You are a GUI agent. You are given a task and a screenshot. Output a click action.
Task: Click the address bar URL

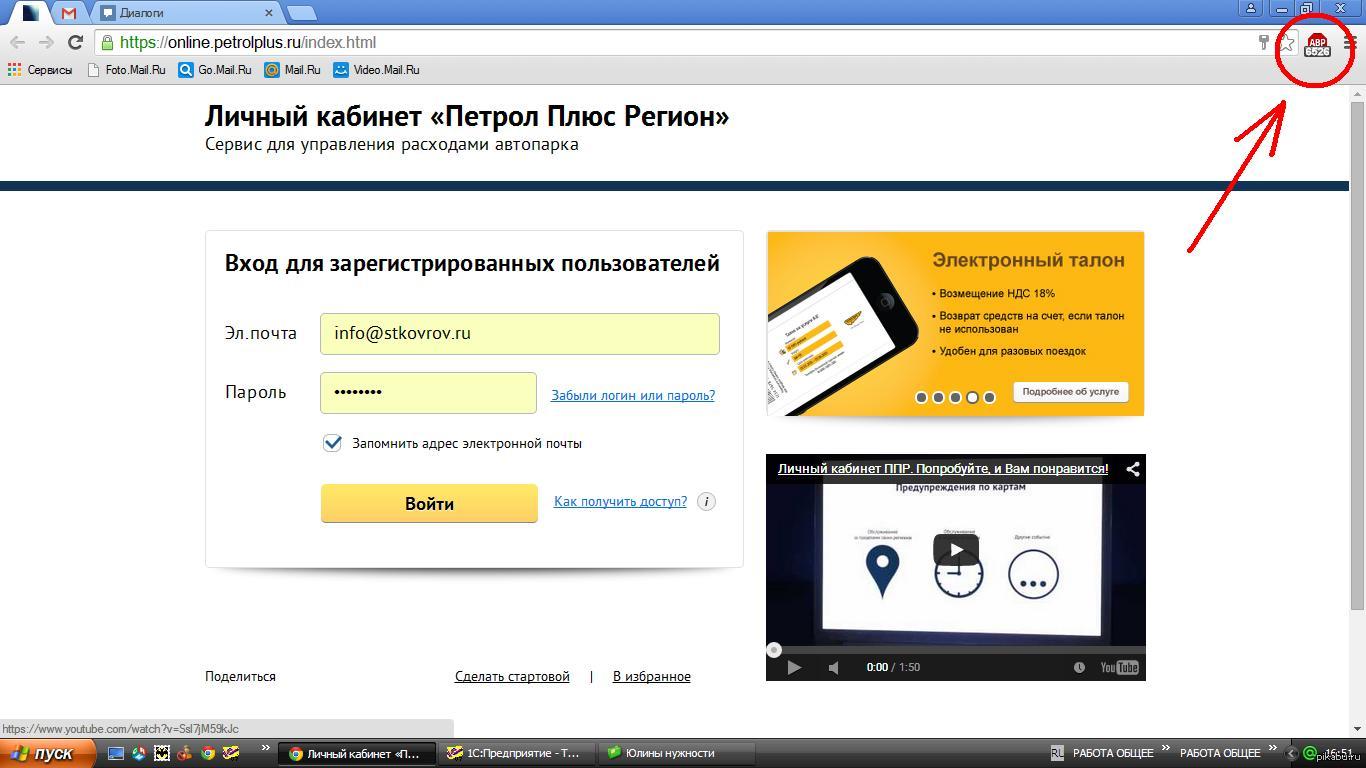(247, 42)
